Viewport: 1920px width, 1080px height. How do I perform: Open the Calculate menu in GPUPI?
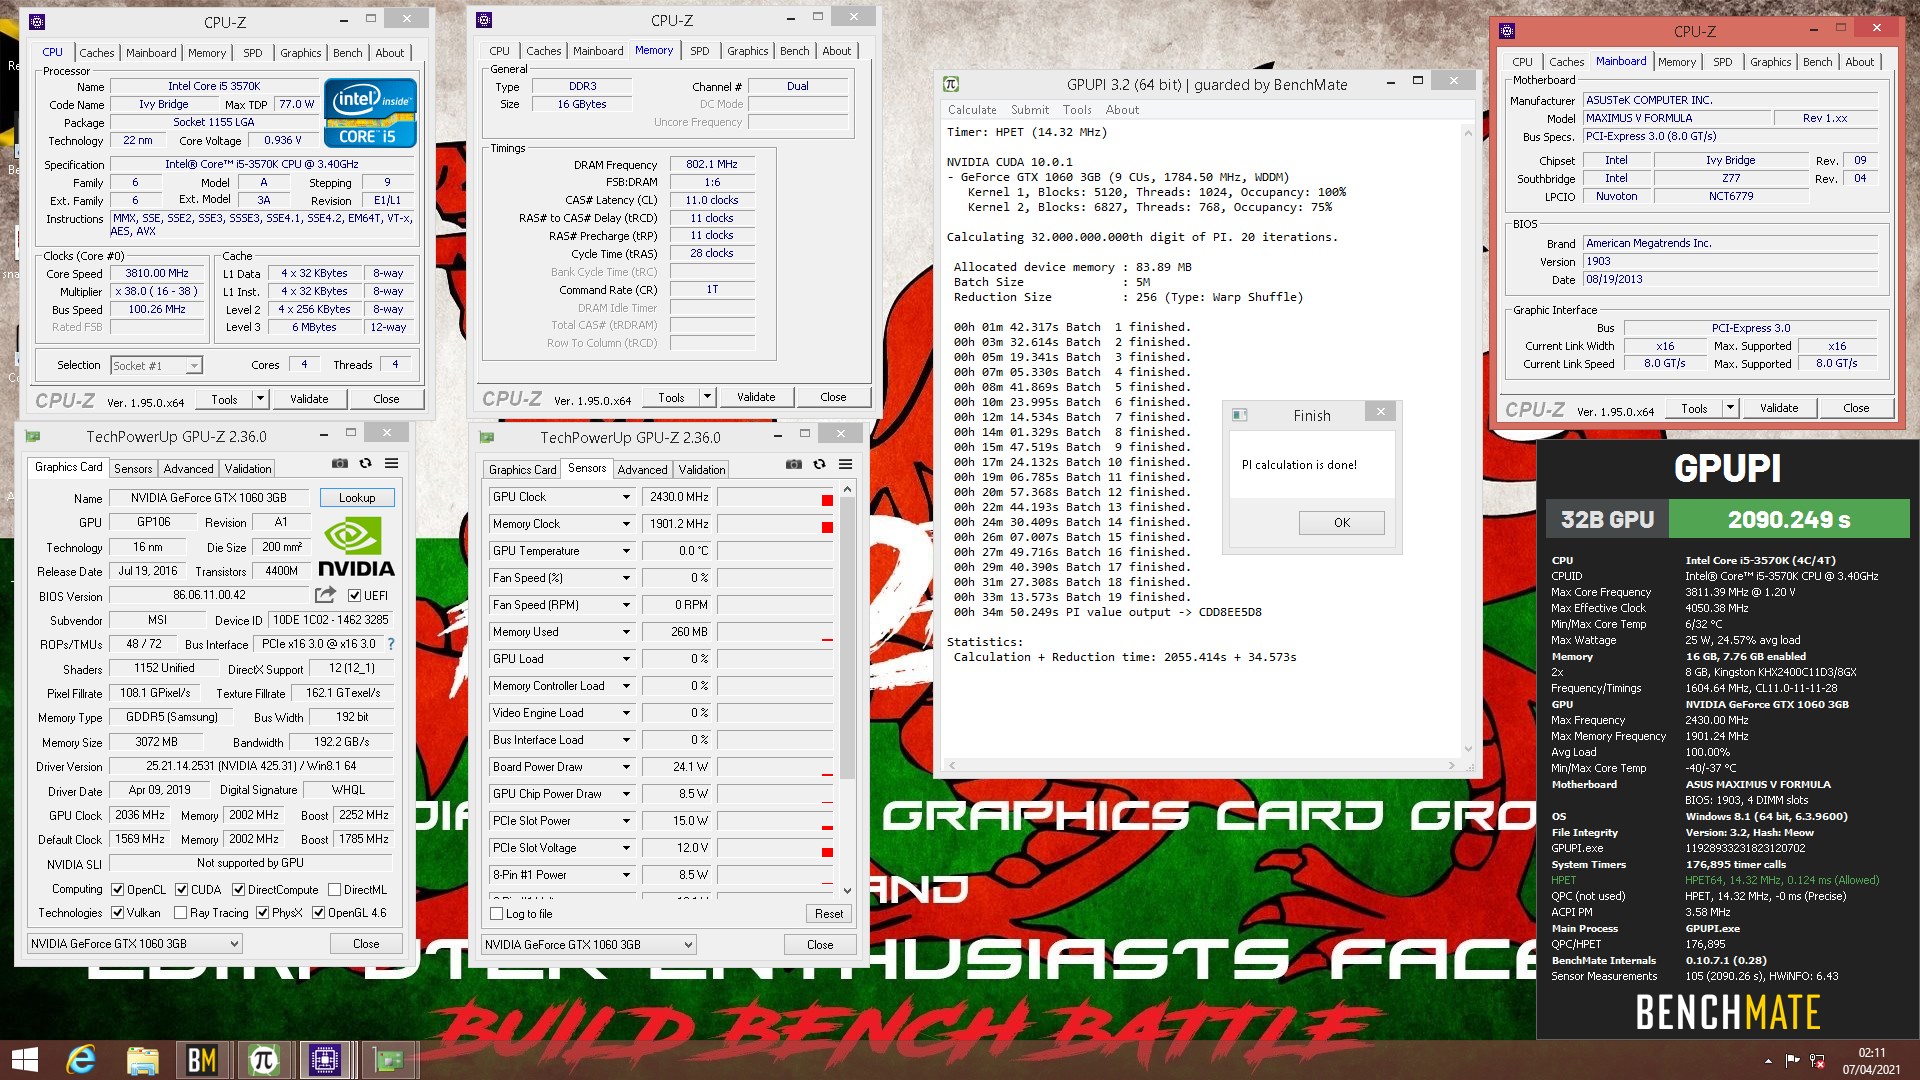(x=972, y=110)
